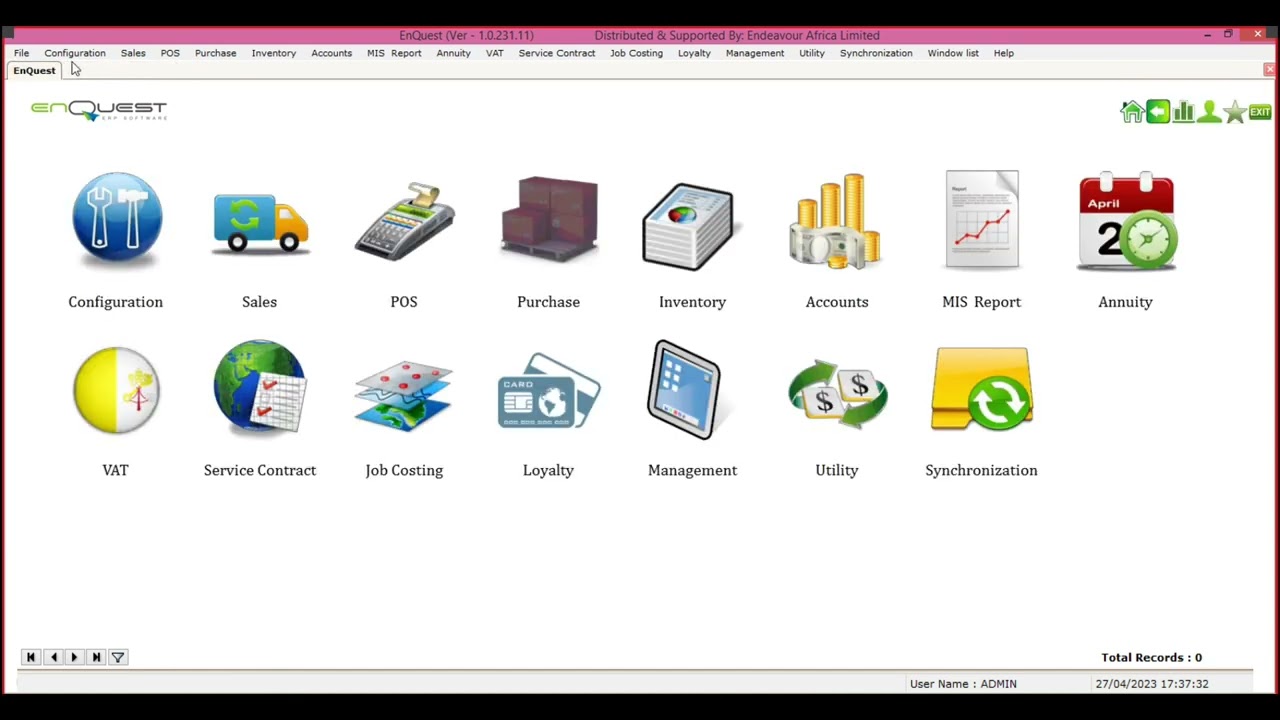Click the enQuest ERP software logo
Screen dimensions: 1280x720
coord(99,110)
